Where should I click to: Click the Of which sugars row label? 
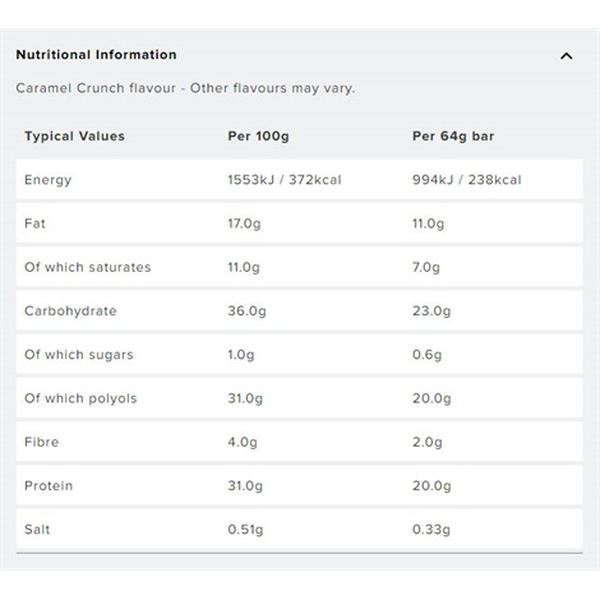pos(79,355)
